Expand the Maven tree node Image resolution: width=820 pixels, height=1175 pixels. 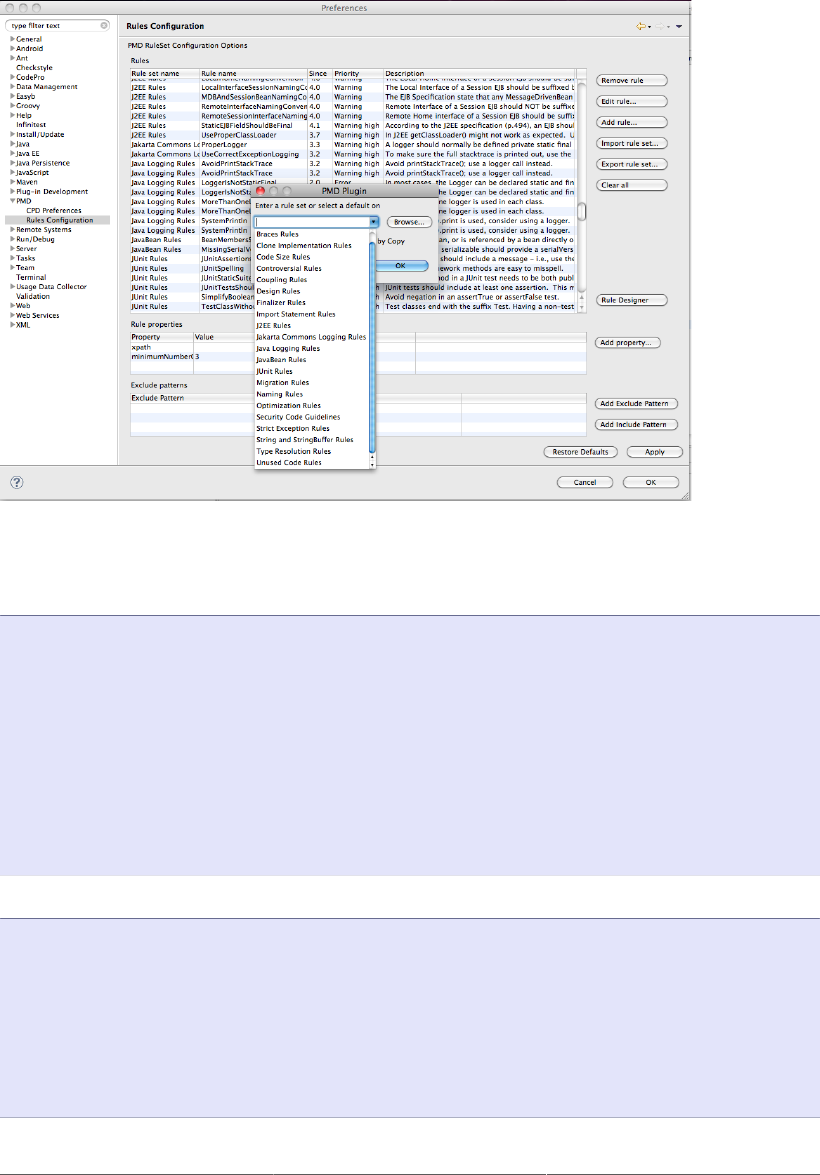[x=12, y=182]
